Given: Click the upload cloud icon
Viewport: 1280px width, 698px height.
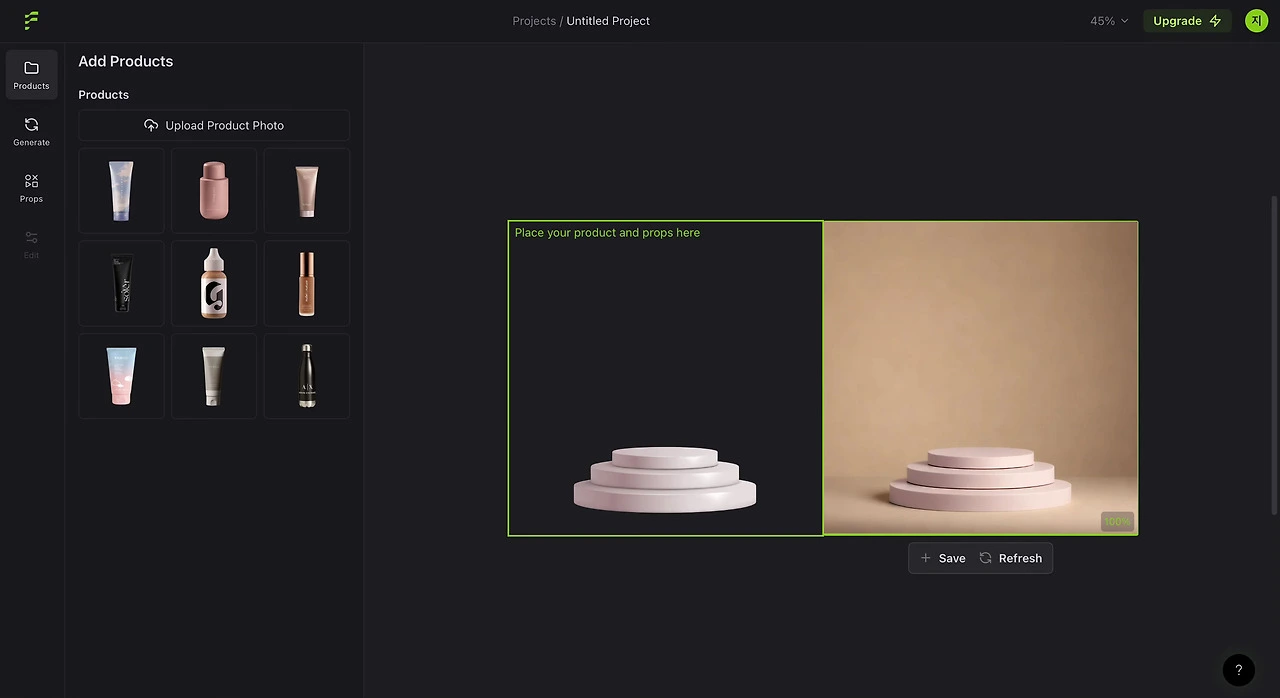Looking at the screenshot, I should [151, 125].
